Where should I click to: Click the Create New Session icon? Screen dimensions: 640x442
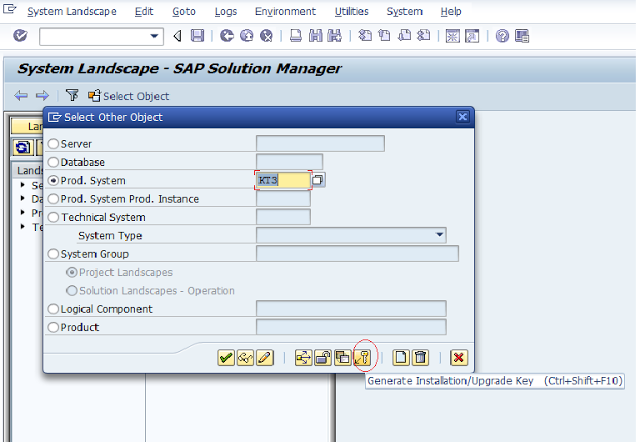(453, 36)
